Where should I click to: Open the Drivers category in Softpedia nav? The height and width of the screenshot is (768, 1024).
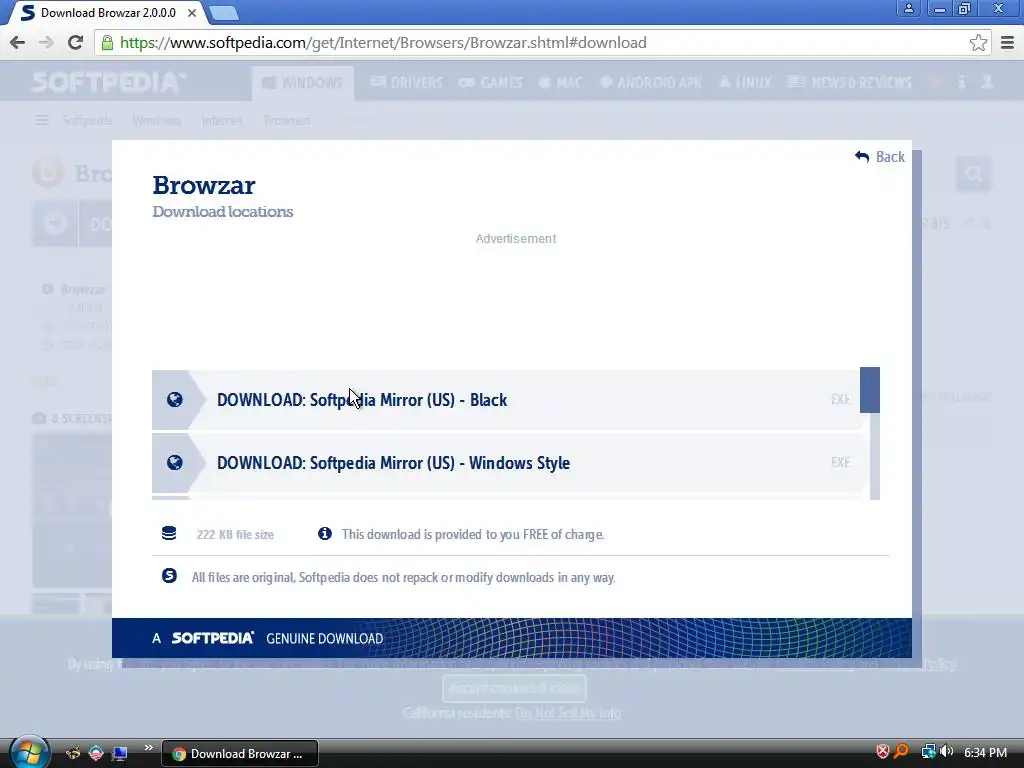(406, 83)
